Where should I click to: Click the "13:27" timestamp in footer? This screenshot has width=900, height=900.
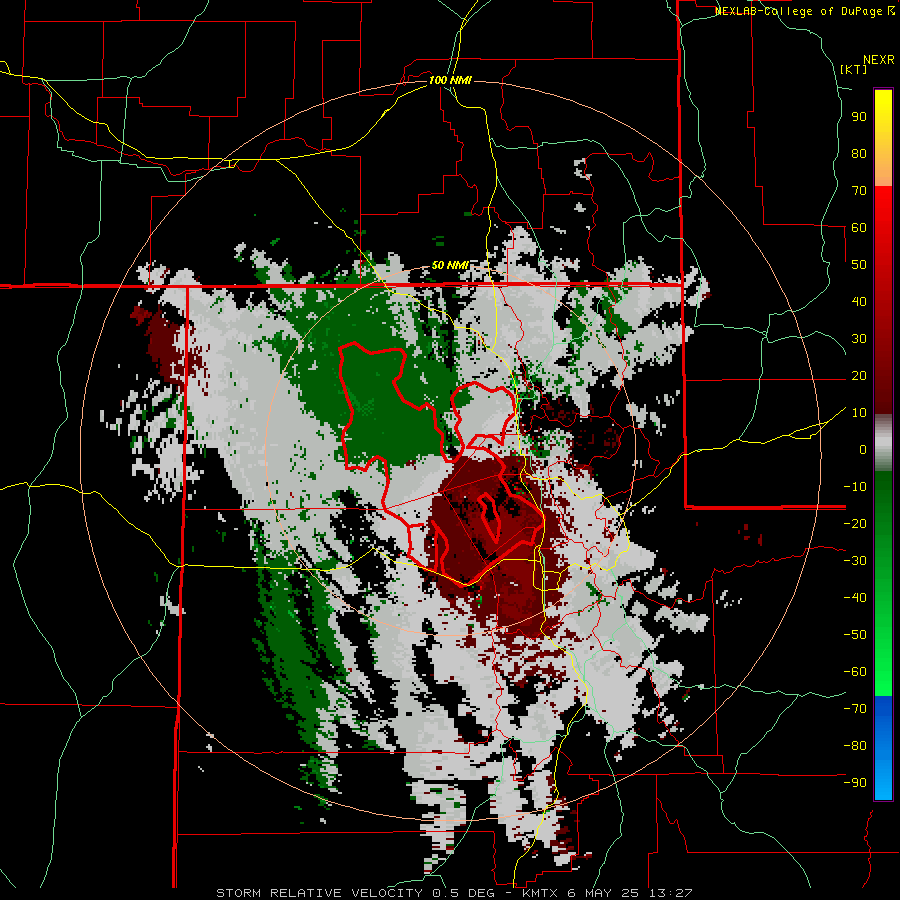click(670, 893)
